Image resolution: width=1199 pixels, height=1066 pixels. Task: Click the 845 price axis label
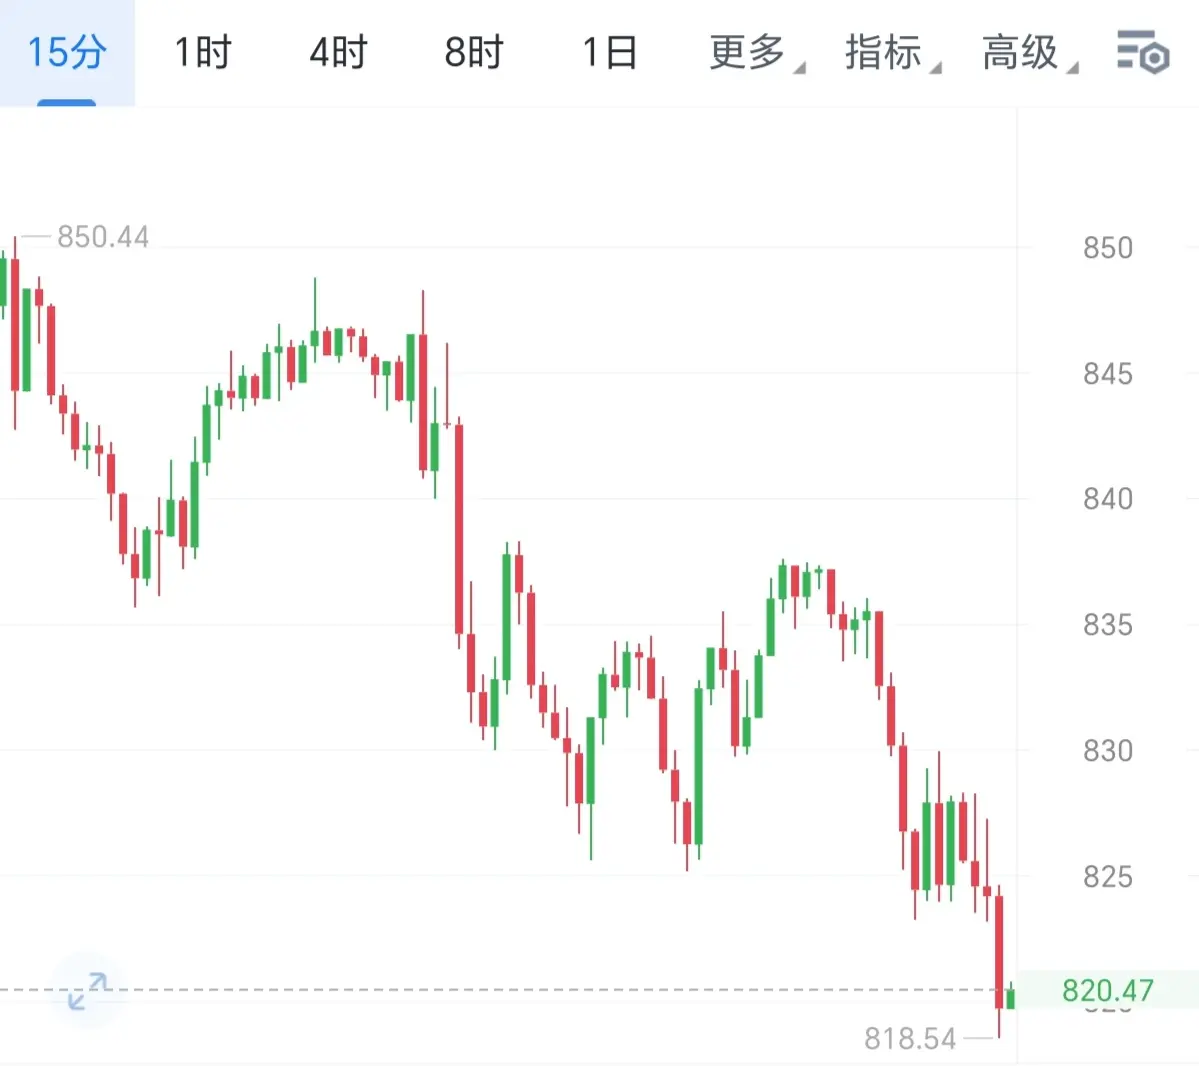(1107, 374)
